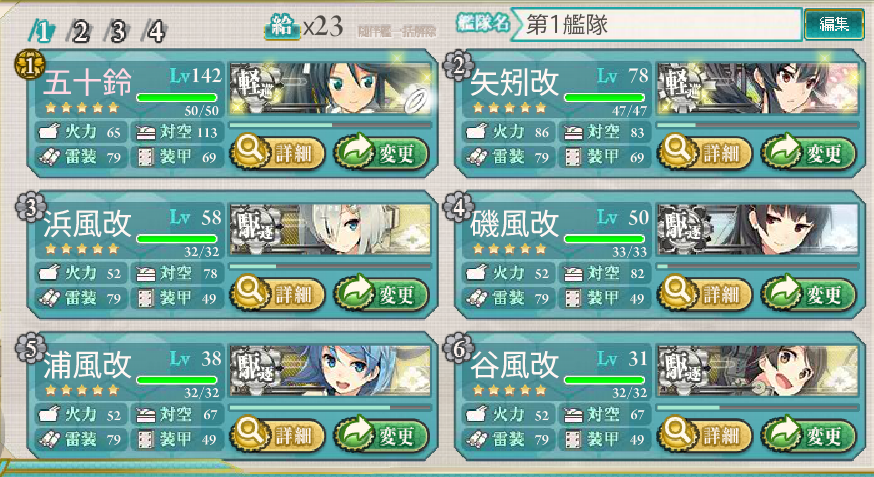Click the flagship slot 1 gold badge

[x=30, y=66]
